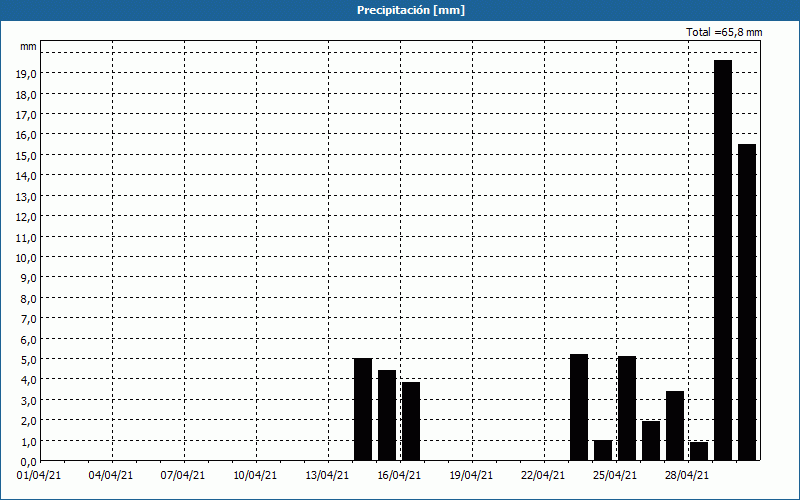The width and height of the screenshot is (800, 500).
Task: Click the 11,0 y-axis value
Action: coord(26,237)
